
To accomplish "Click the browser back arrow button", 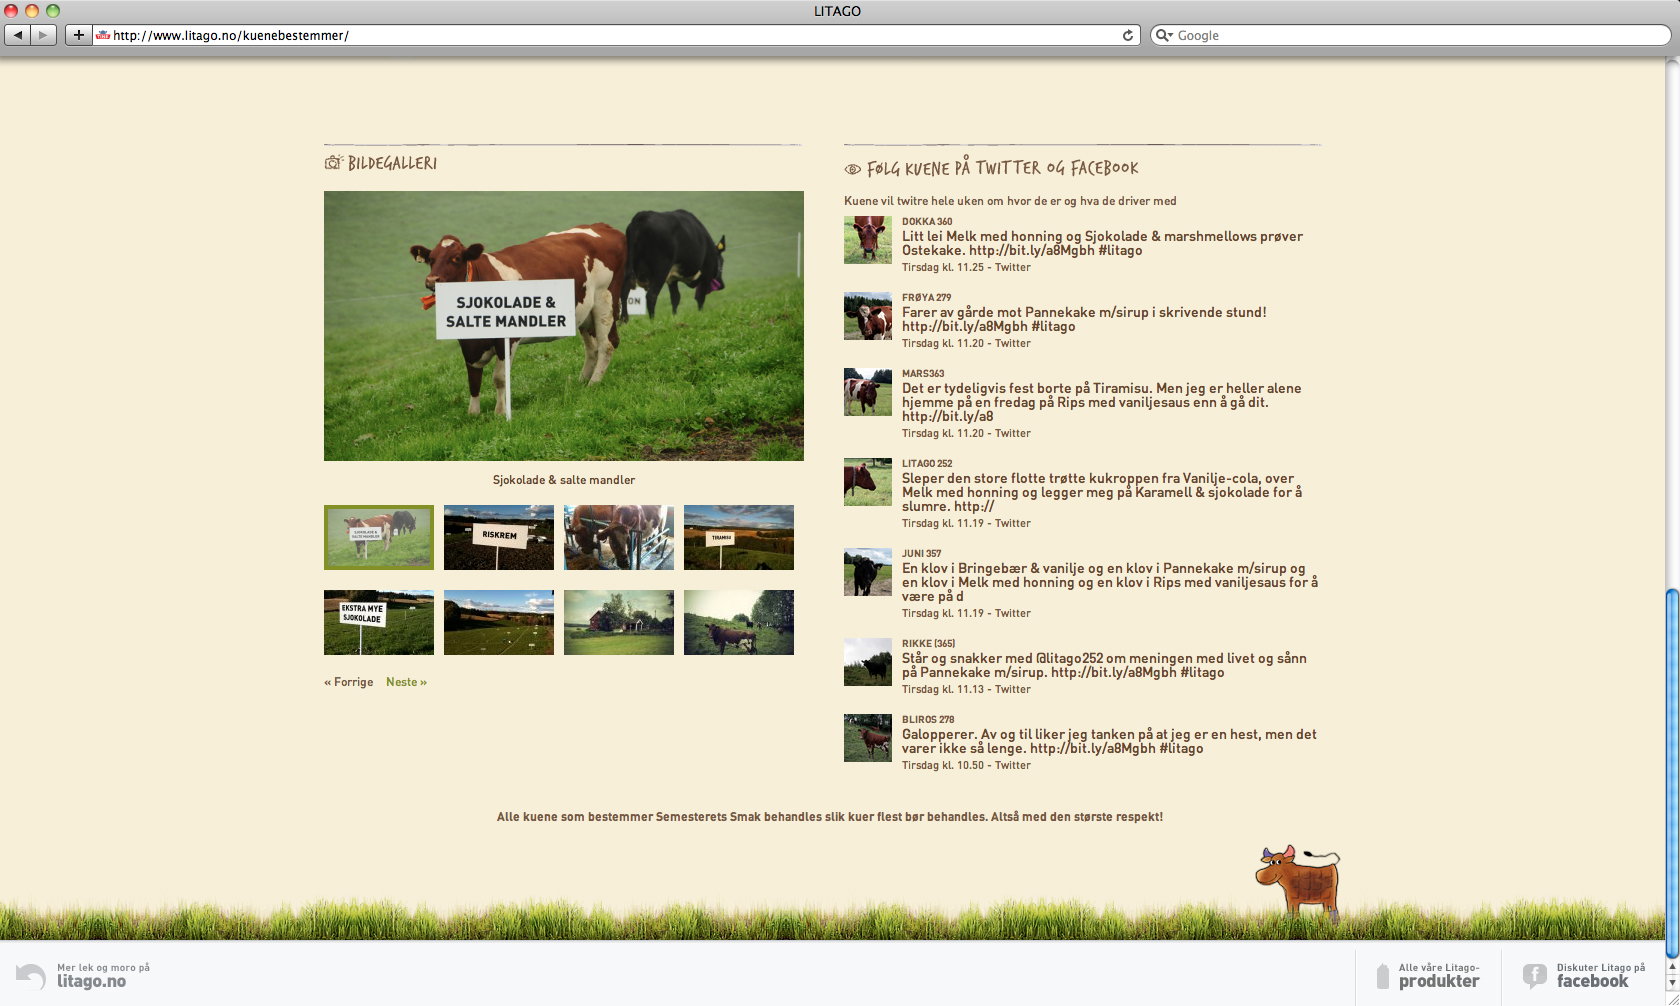I will 18,35.
